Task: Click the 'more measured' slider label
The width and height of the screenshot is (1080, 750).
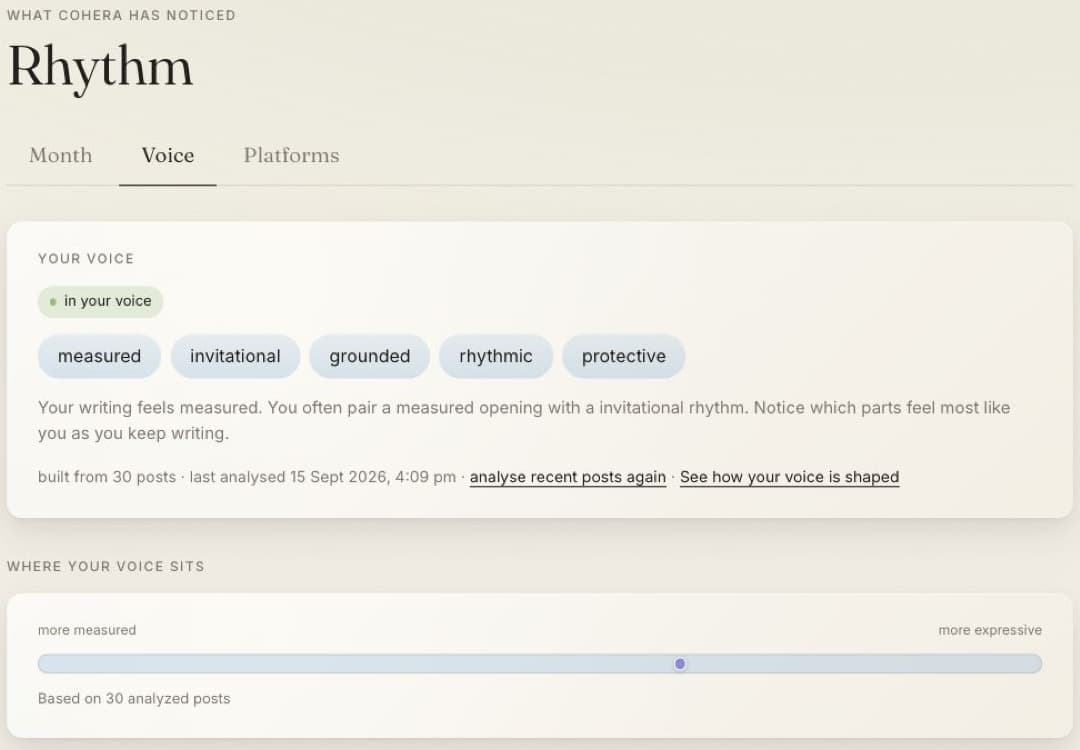Action: (87, 630)
